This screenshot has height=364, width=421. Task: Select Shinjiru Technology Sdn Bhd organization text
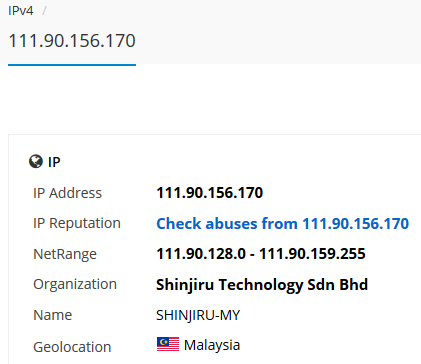(x=262, y=285)
